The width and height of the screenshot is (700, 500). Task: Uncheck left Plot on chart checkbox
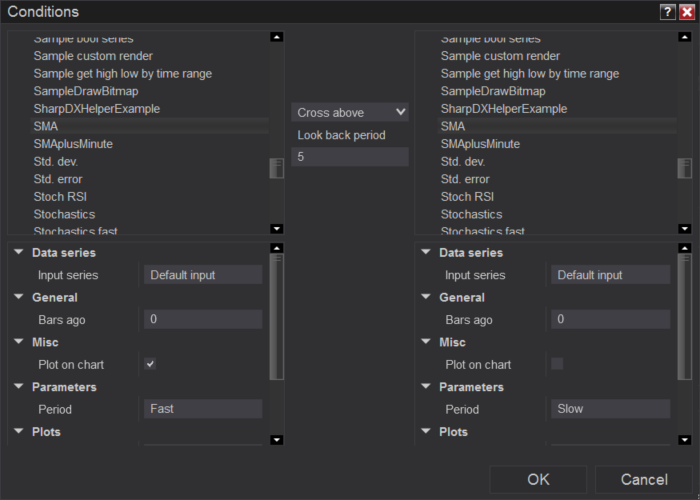point(150,364)
